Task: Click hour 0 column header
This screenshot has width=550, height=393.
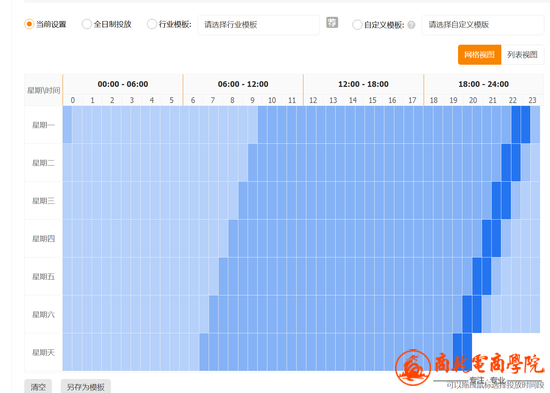Action: coord(73,100)
